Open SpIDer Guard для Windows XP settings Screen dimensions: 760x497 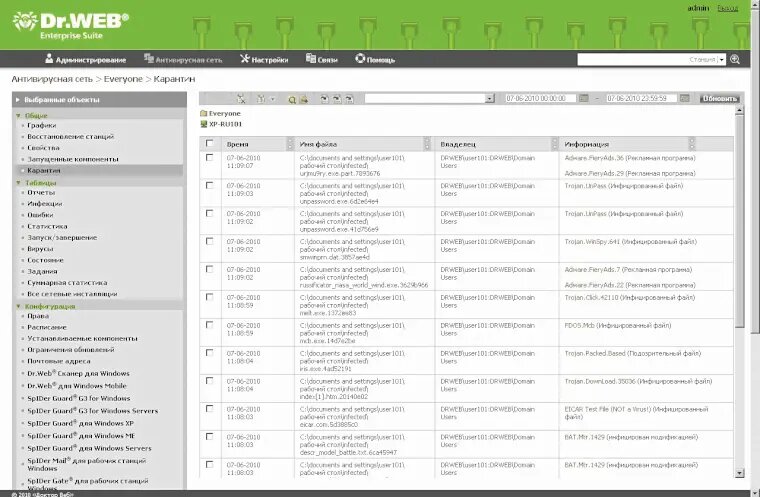[x=80, y=423]
